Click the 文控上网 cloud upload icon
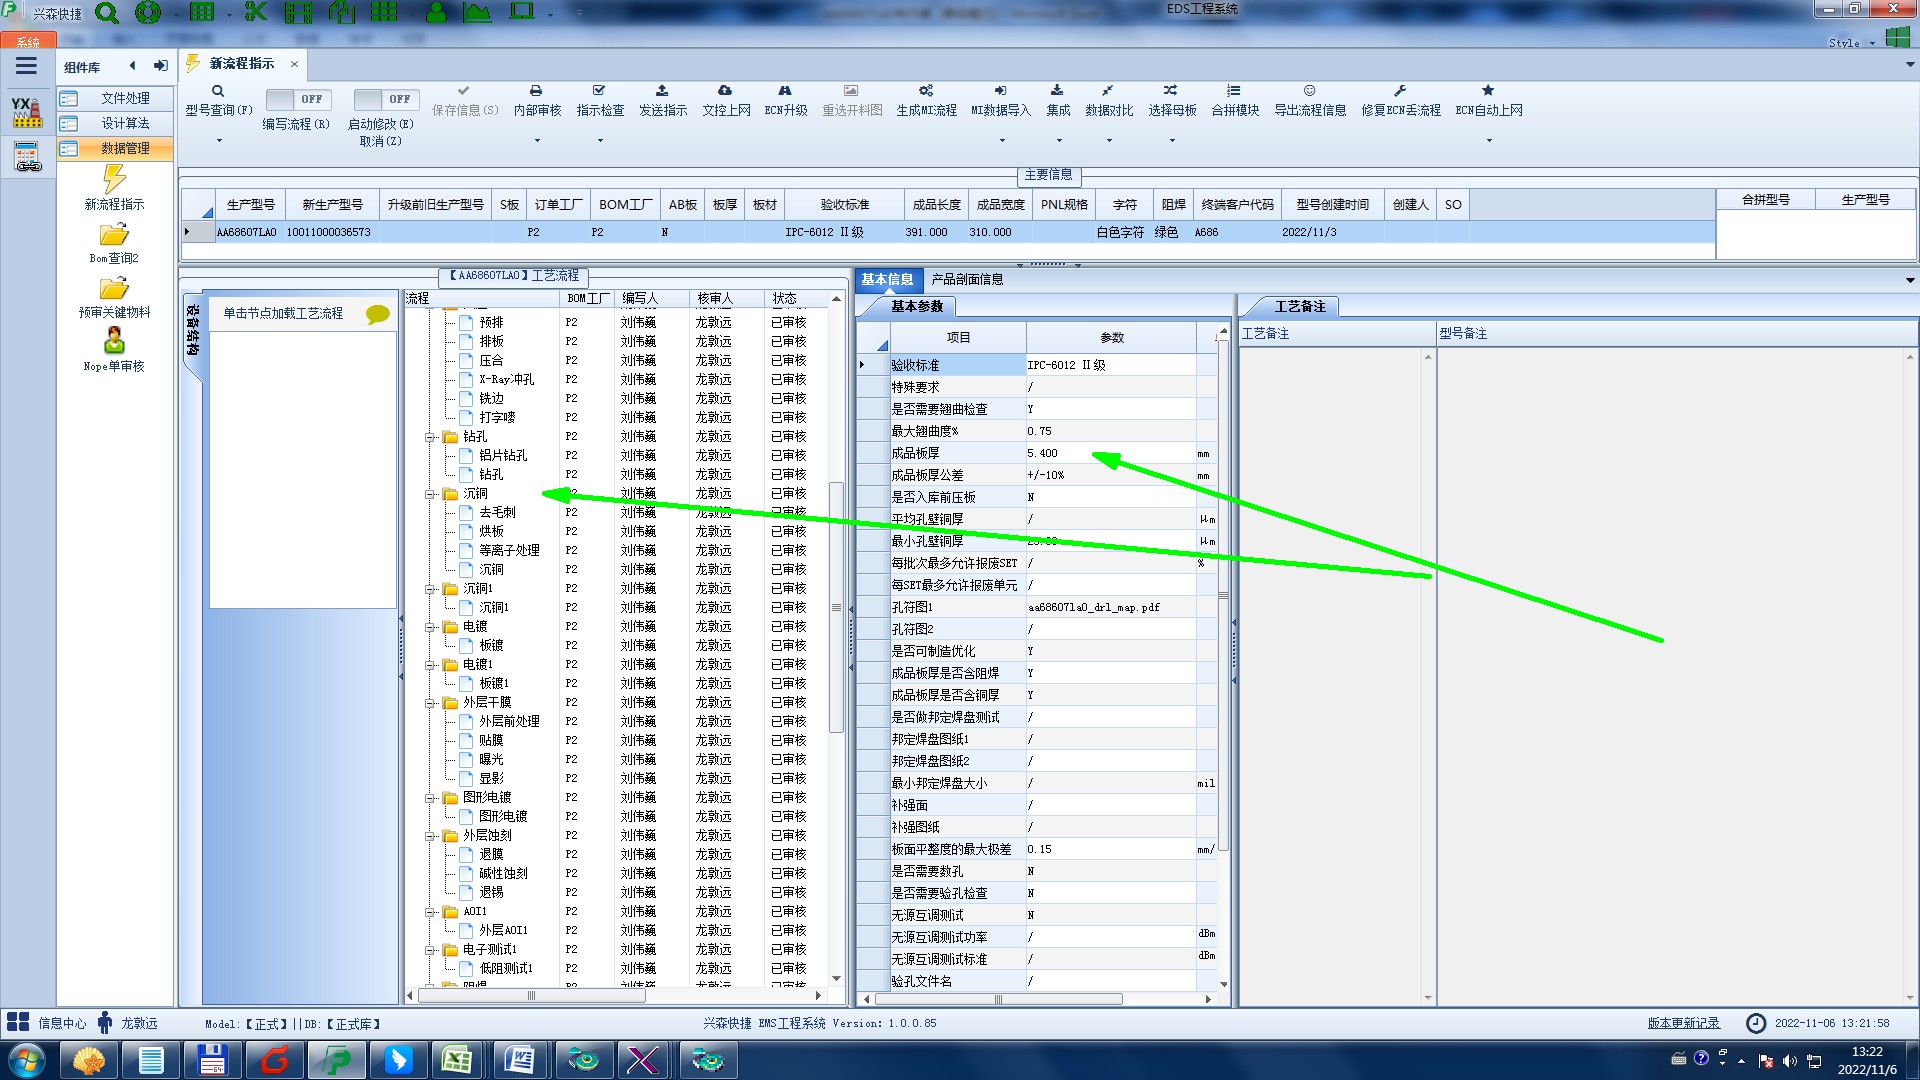1920x1080 pixels. [725, 91]
